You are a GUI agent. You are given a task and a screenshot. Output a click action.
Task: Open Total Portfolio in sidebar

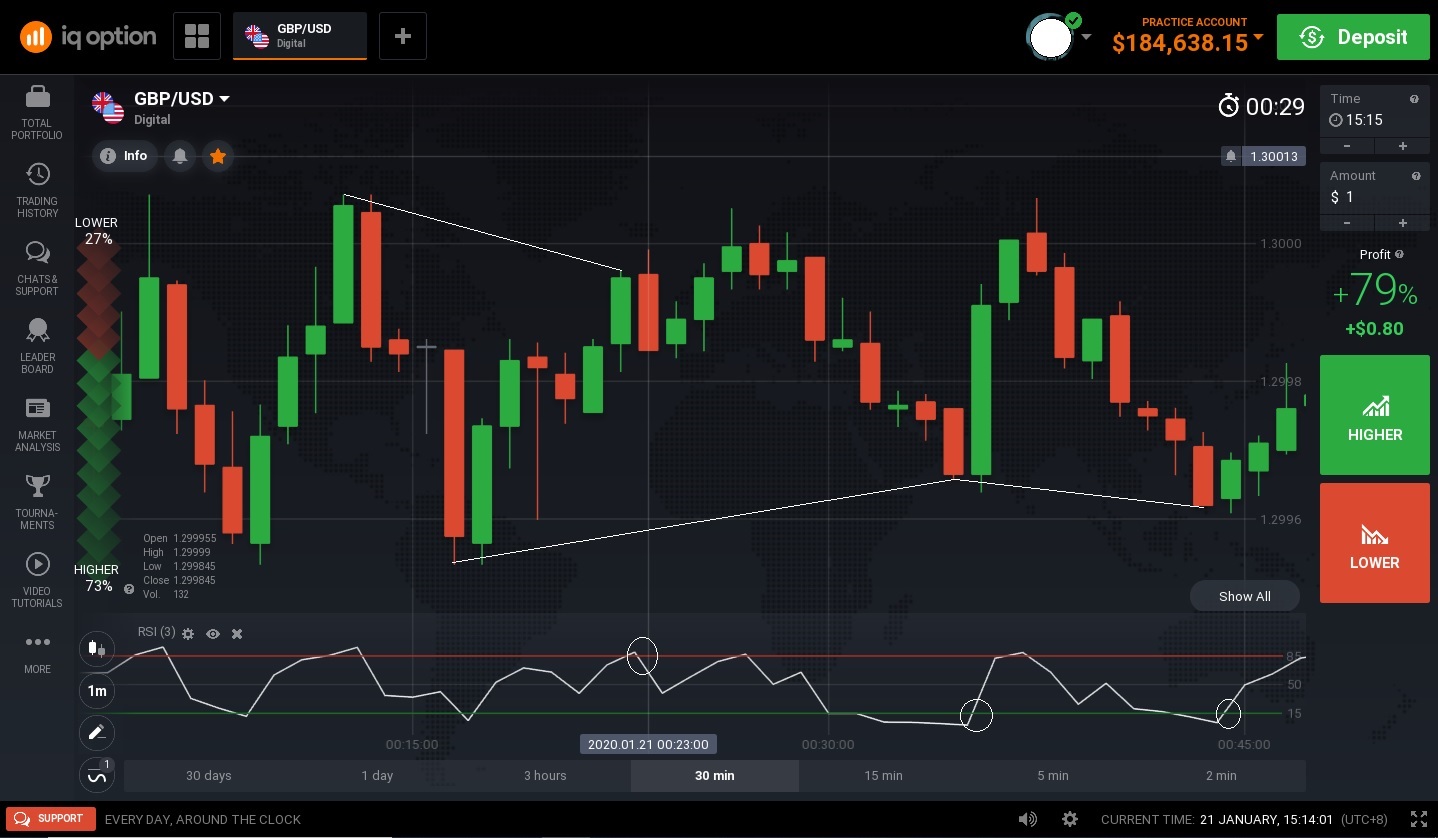[37, 112]
